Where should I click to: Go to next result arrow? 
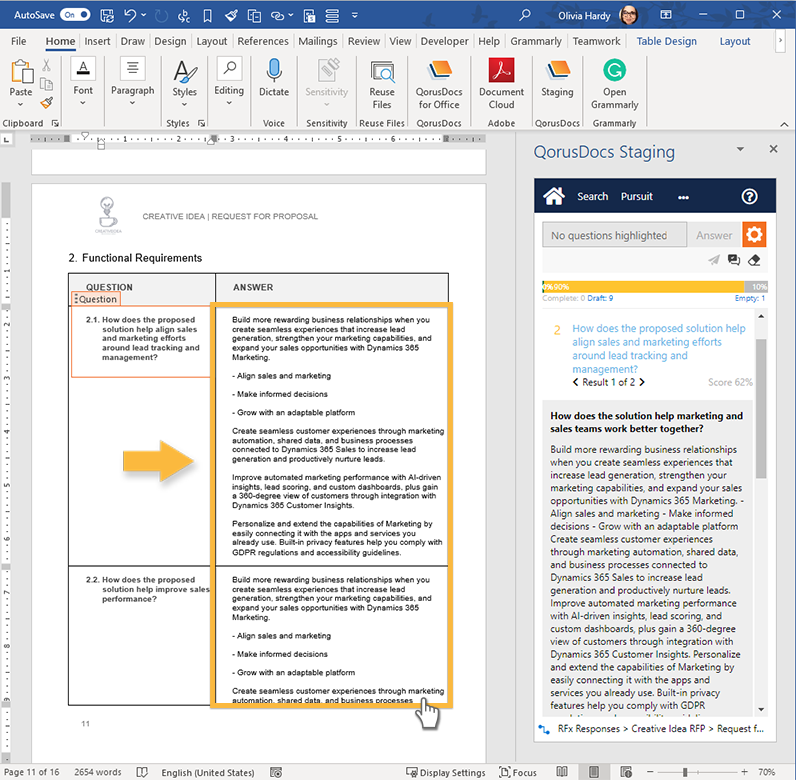(642, 382)
